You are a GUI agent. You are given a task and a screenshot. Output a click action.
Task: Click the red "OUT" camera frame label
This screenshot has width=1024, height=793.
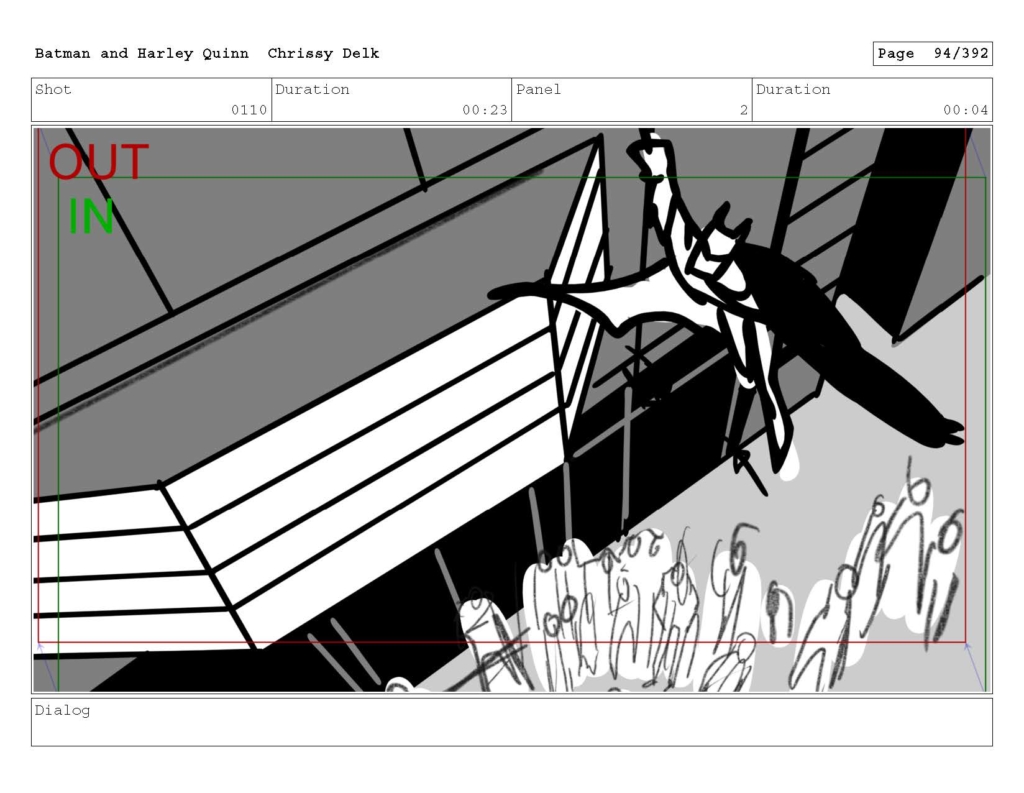coord(99,162)
